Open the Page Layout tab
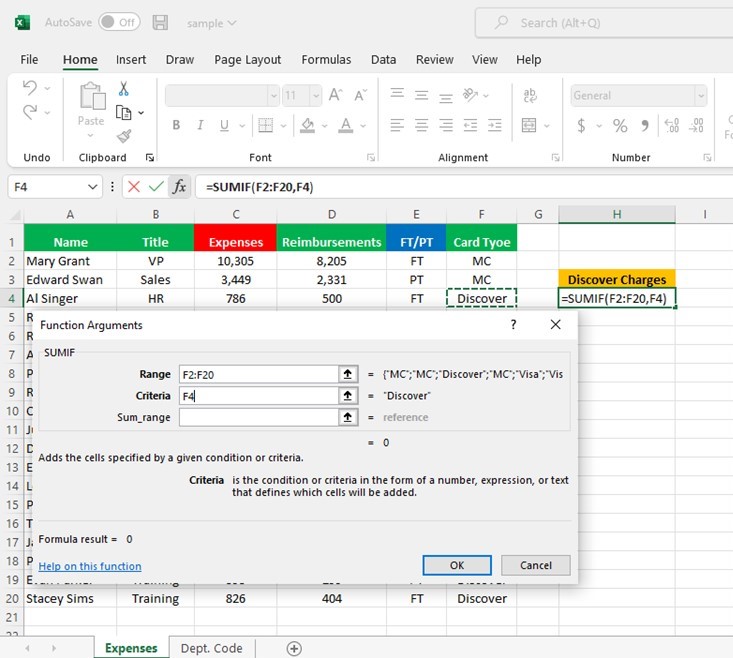Screen dimensions: 733x658 (248, 60)
